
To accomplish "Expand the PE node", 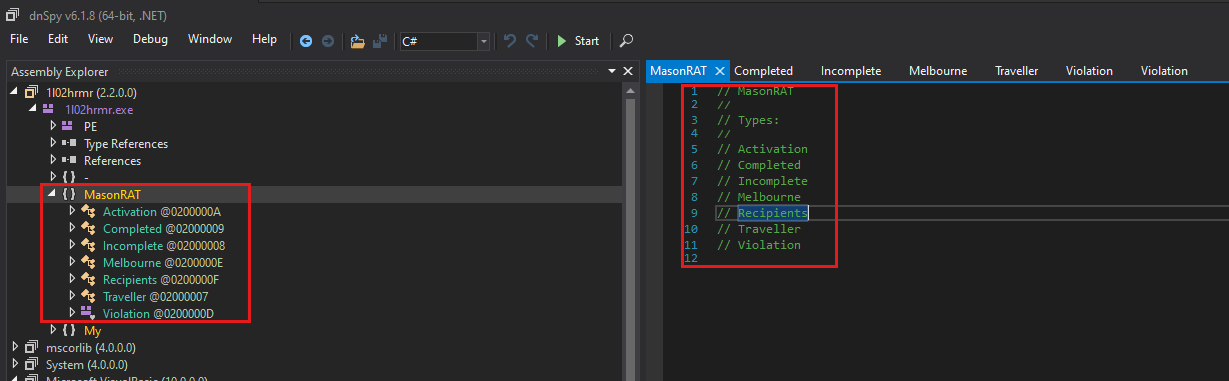I will pyautogui.click(x=53, y=126).
